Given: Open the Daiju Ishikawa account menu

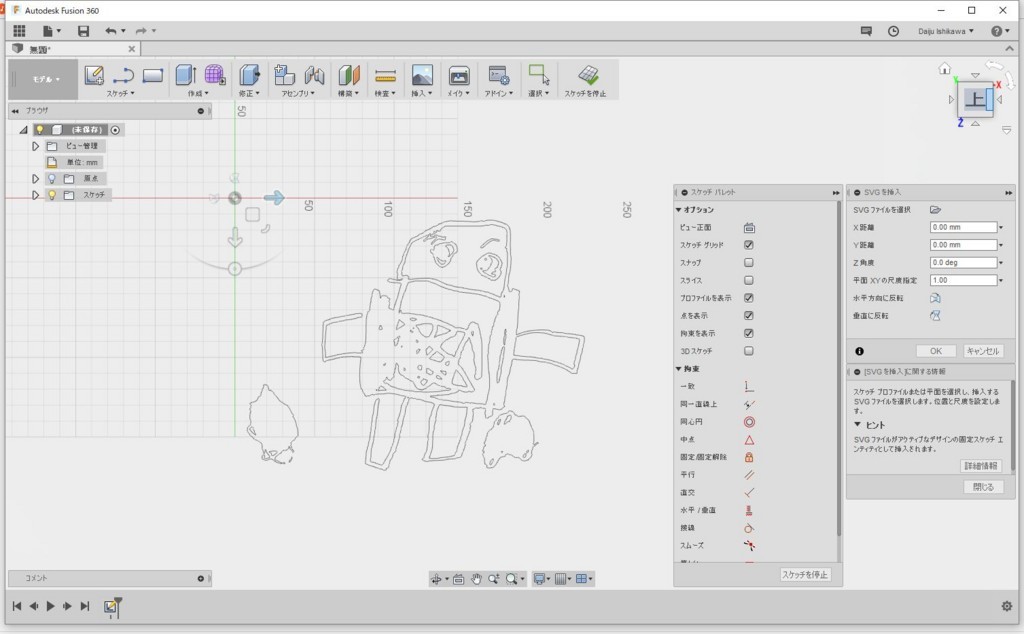Looking at the screenshot, I should click(946, 31).
